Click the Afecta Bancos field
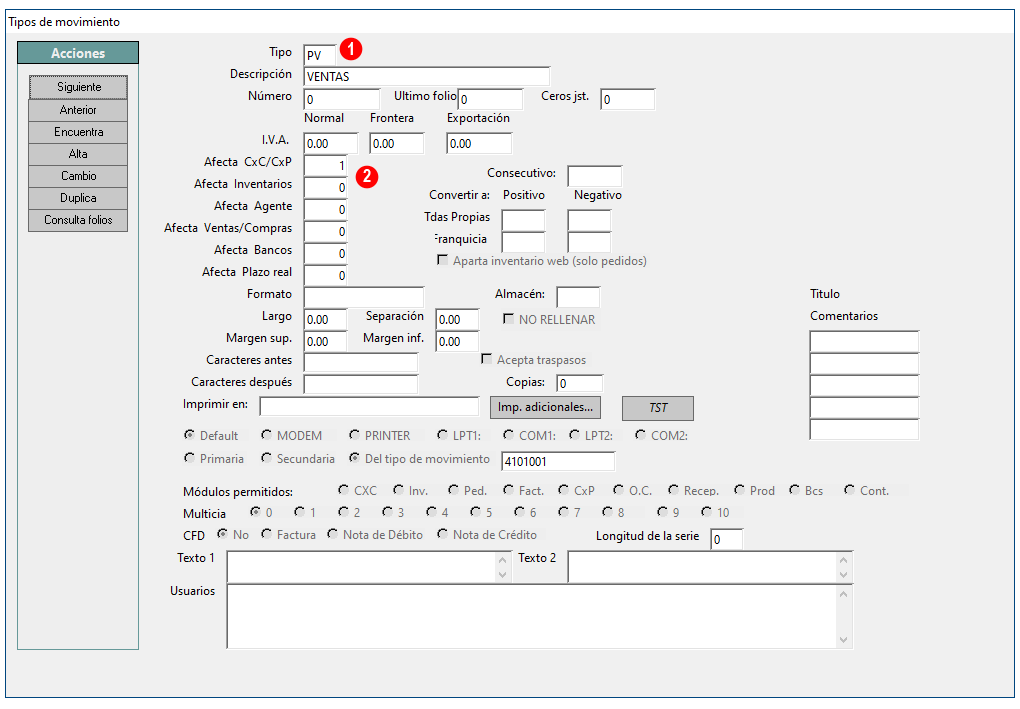This screenshot has width=1020, height=709. pos(325,254)
